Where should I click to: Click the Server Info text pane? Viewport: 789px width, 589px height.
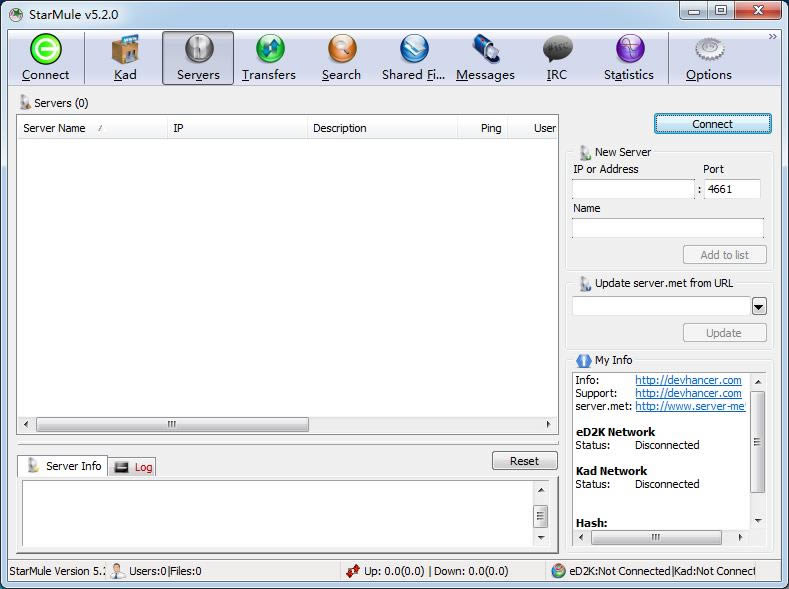tap(278, 513)
